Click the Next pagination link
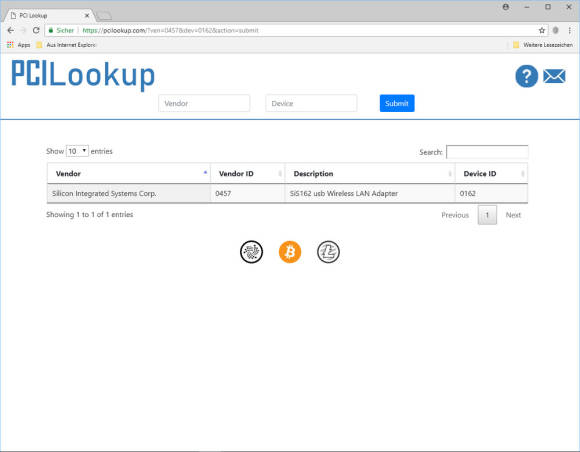Image resolution: width=580 pixels, height=452 pixels. coord(513,215)
